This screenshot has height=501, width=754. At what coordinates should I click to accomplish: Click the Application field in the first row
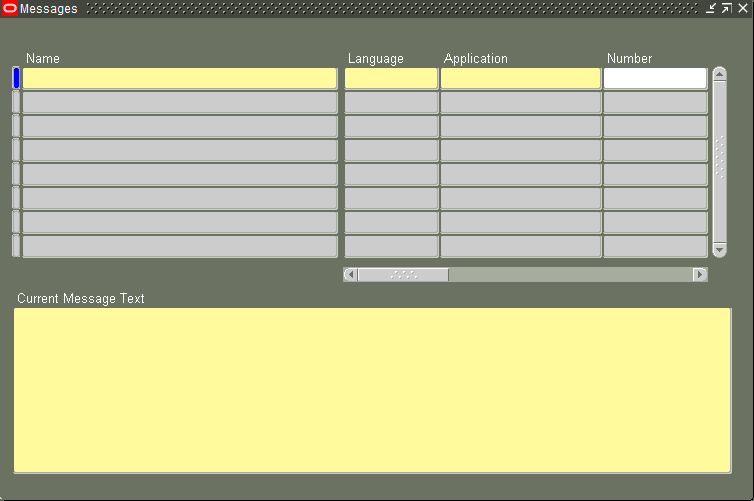coord(520,78)
